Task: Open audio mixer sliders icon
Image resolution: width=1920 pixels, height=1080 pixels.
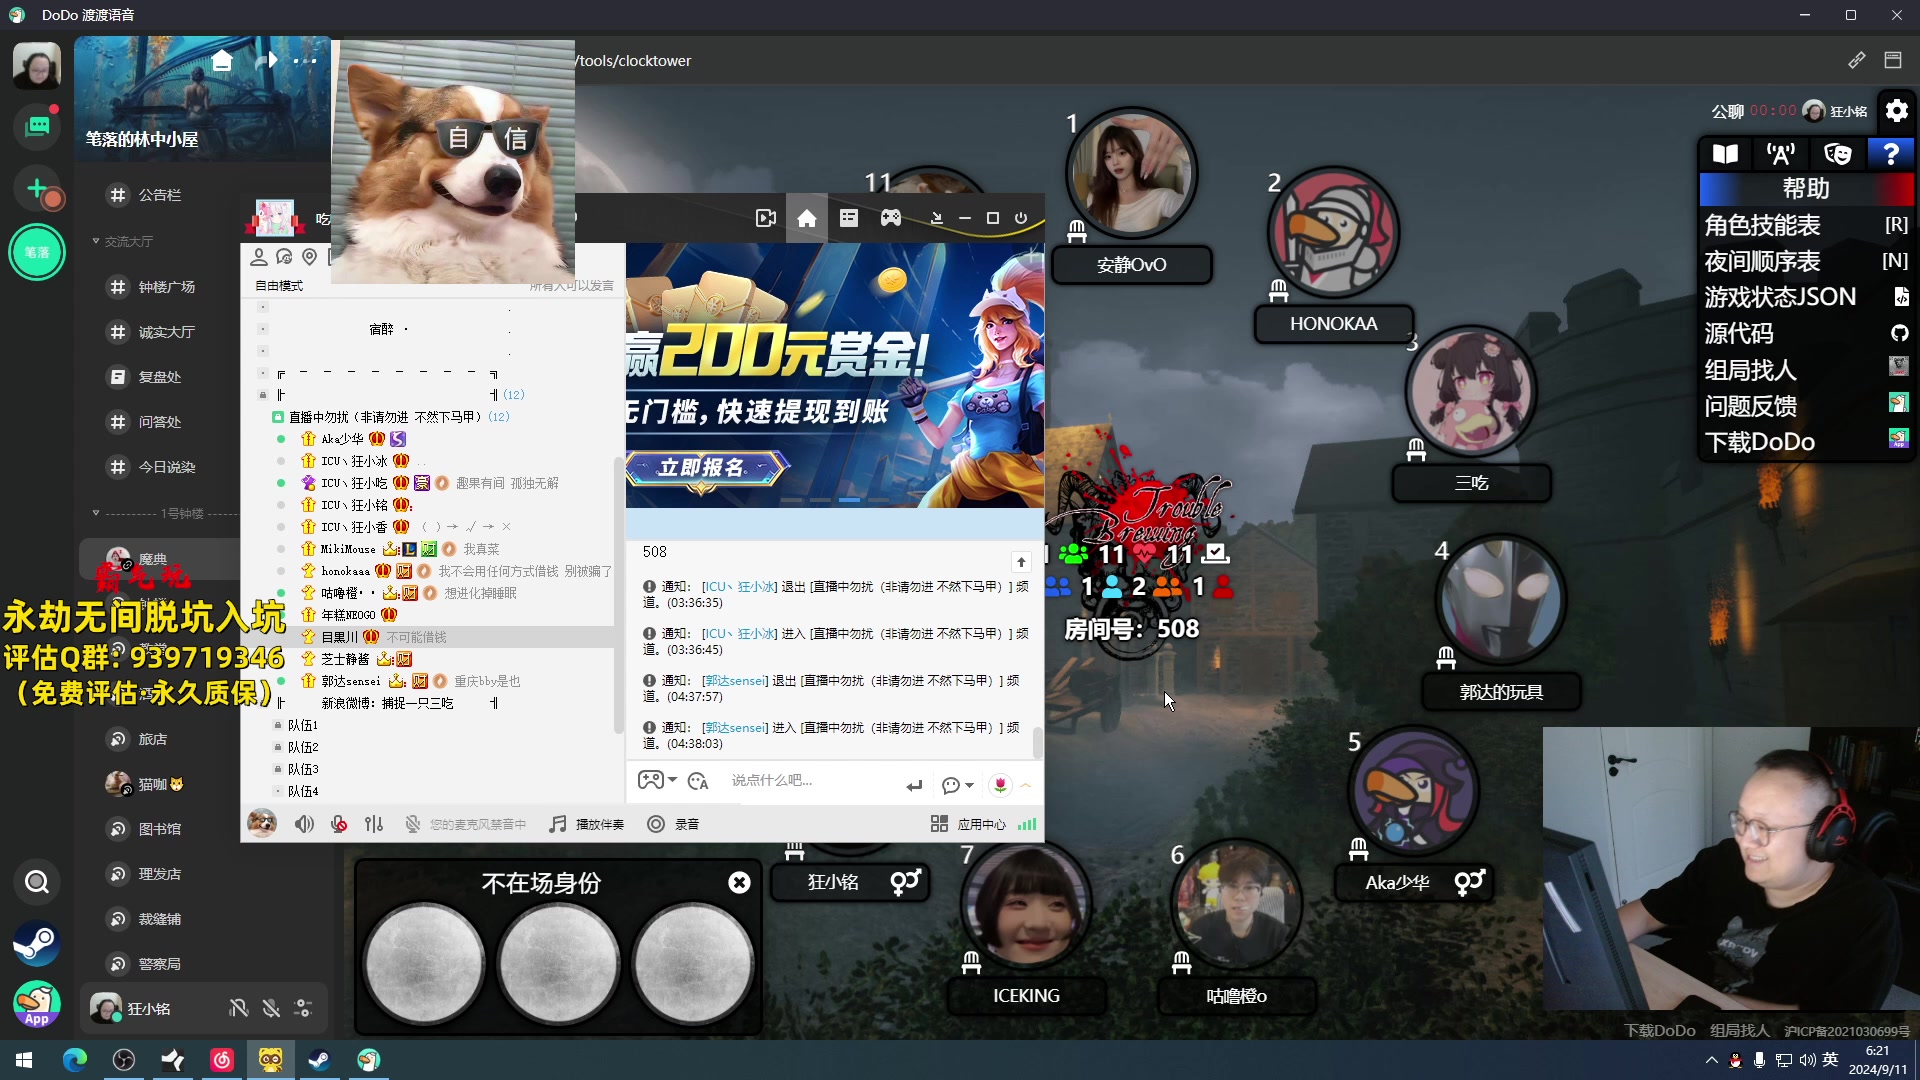Action: (374, 824)
